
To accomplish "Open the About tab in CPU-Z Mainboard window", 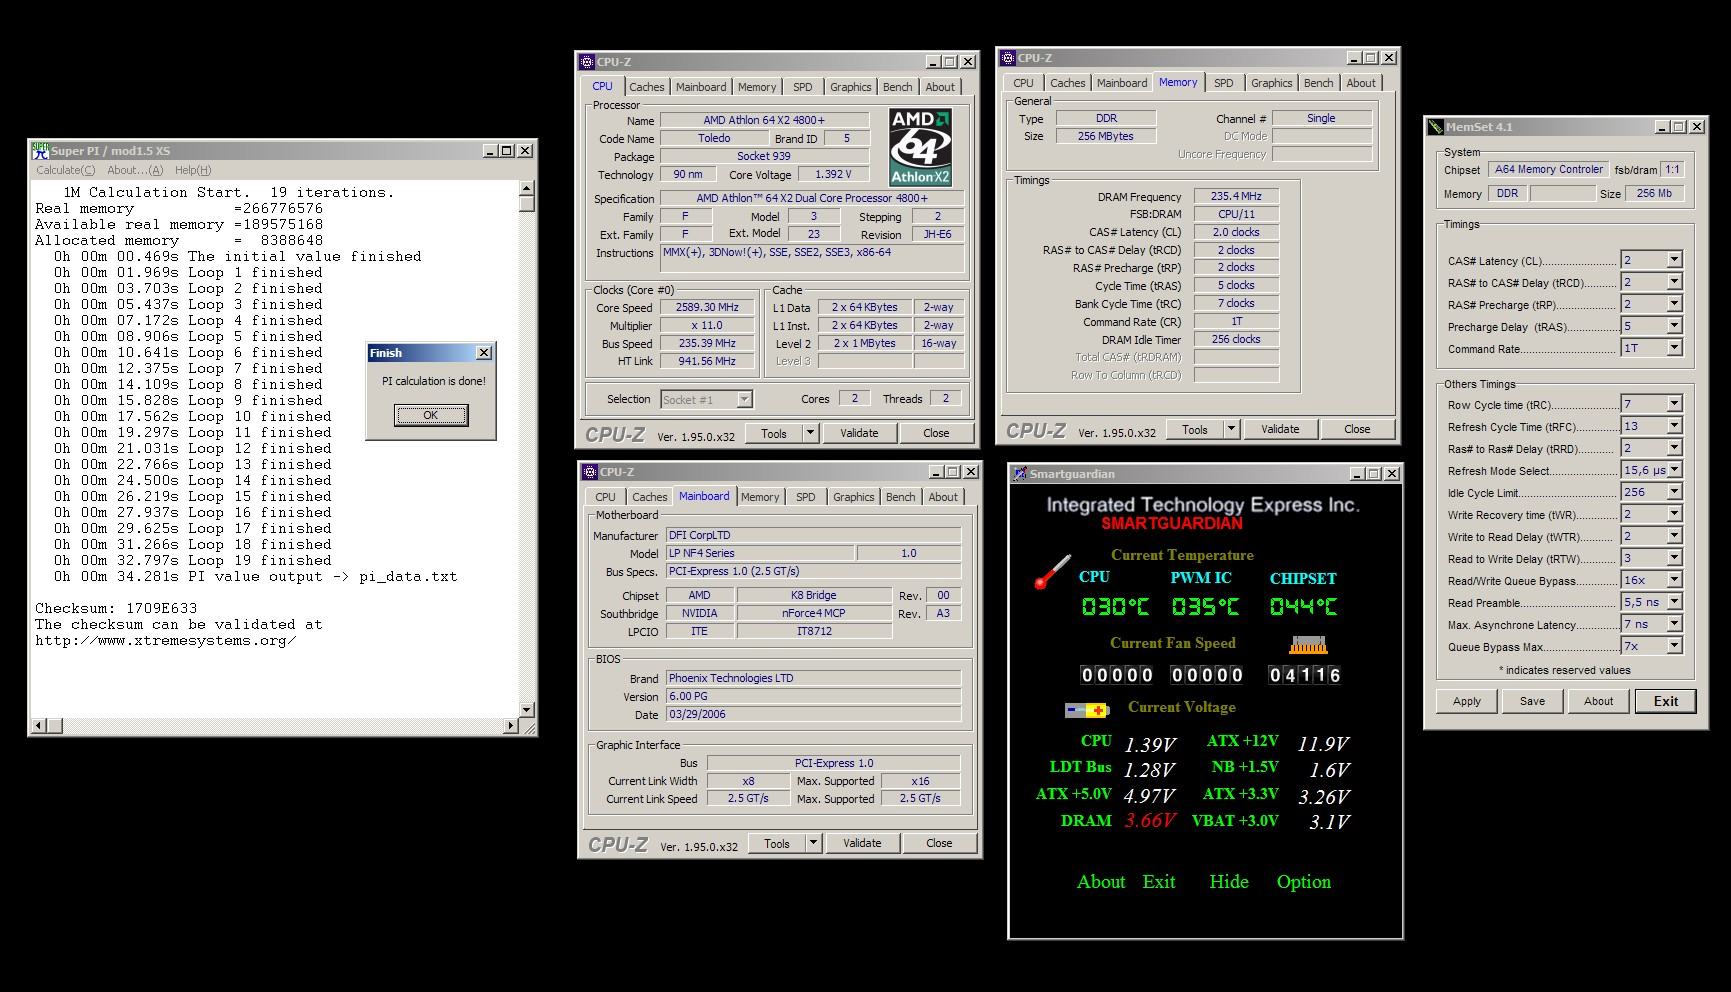I will click(x=943, y=497).
